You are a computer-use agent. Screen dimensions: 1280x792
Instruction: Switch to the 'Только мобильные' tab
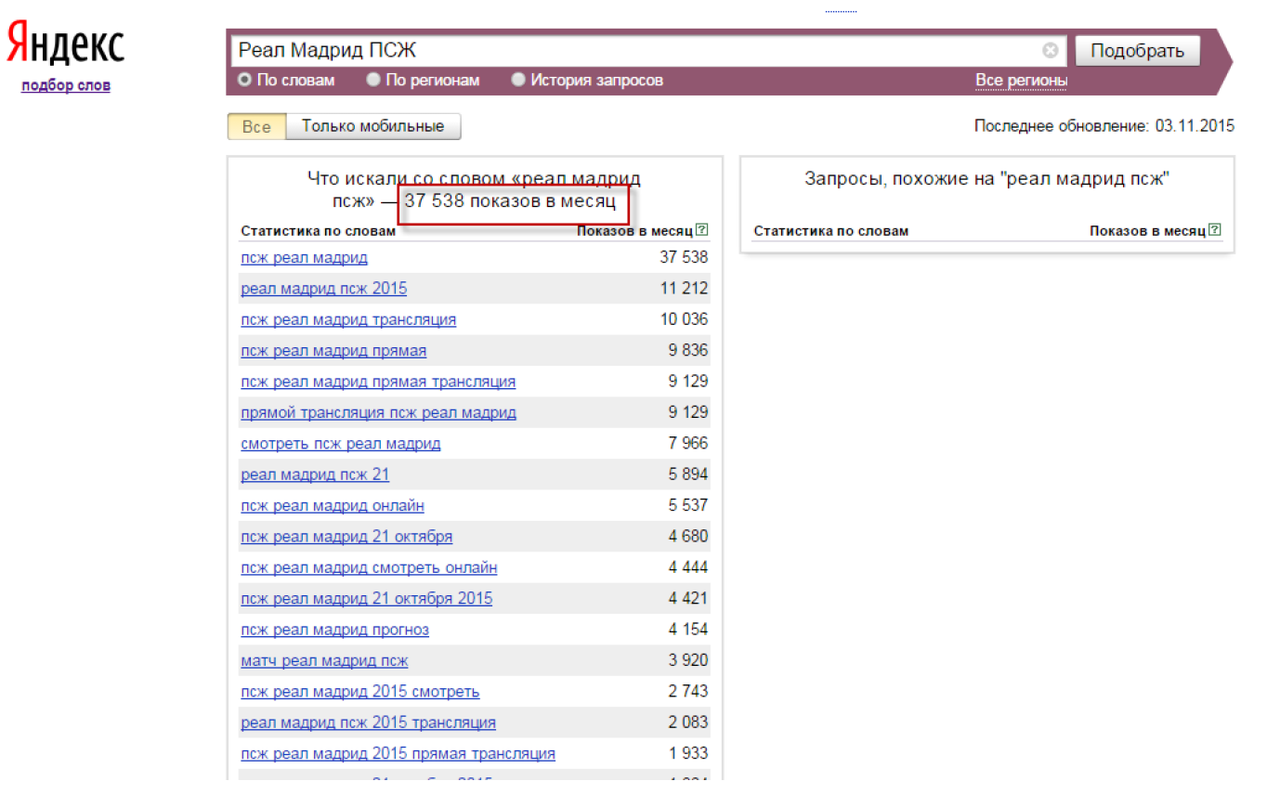tap(373, 127)
